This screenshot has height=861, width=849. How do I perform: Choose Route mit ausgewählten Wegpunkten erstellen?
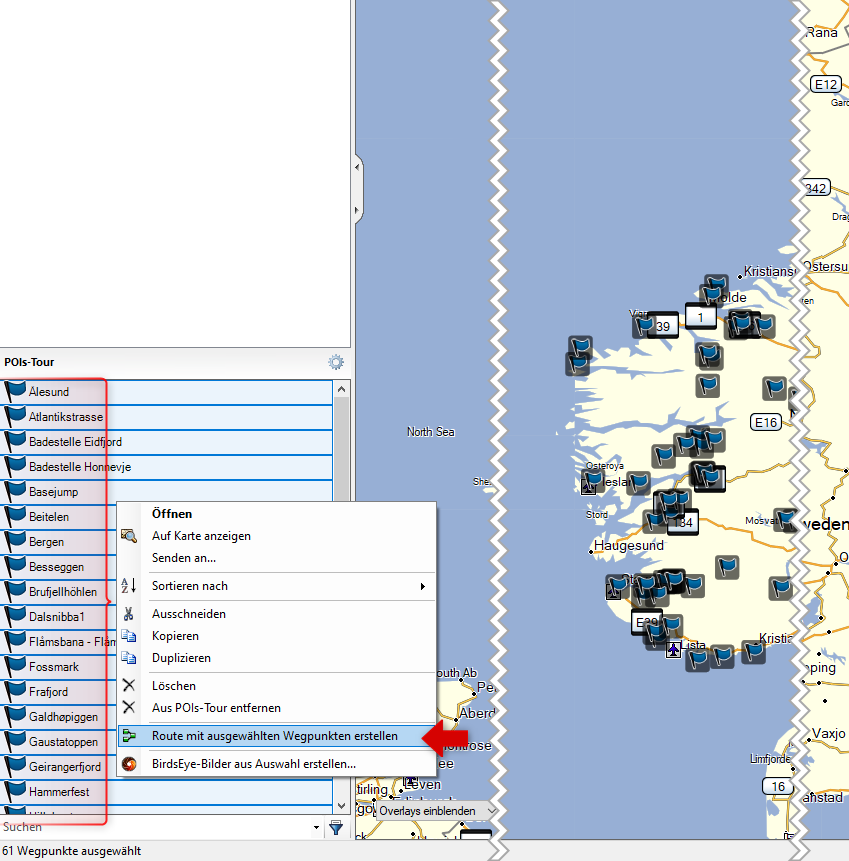click(x=274, y=736)
